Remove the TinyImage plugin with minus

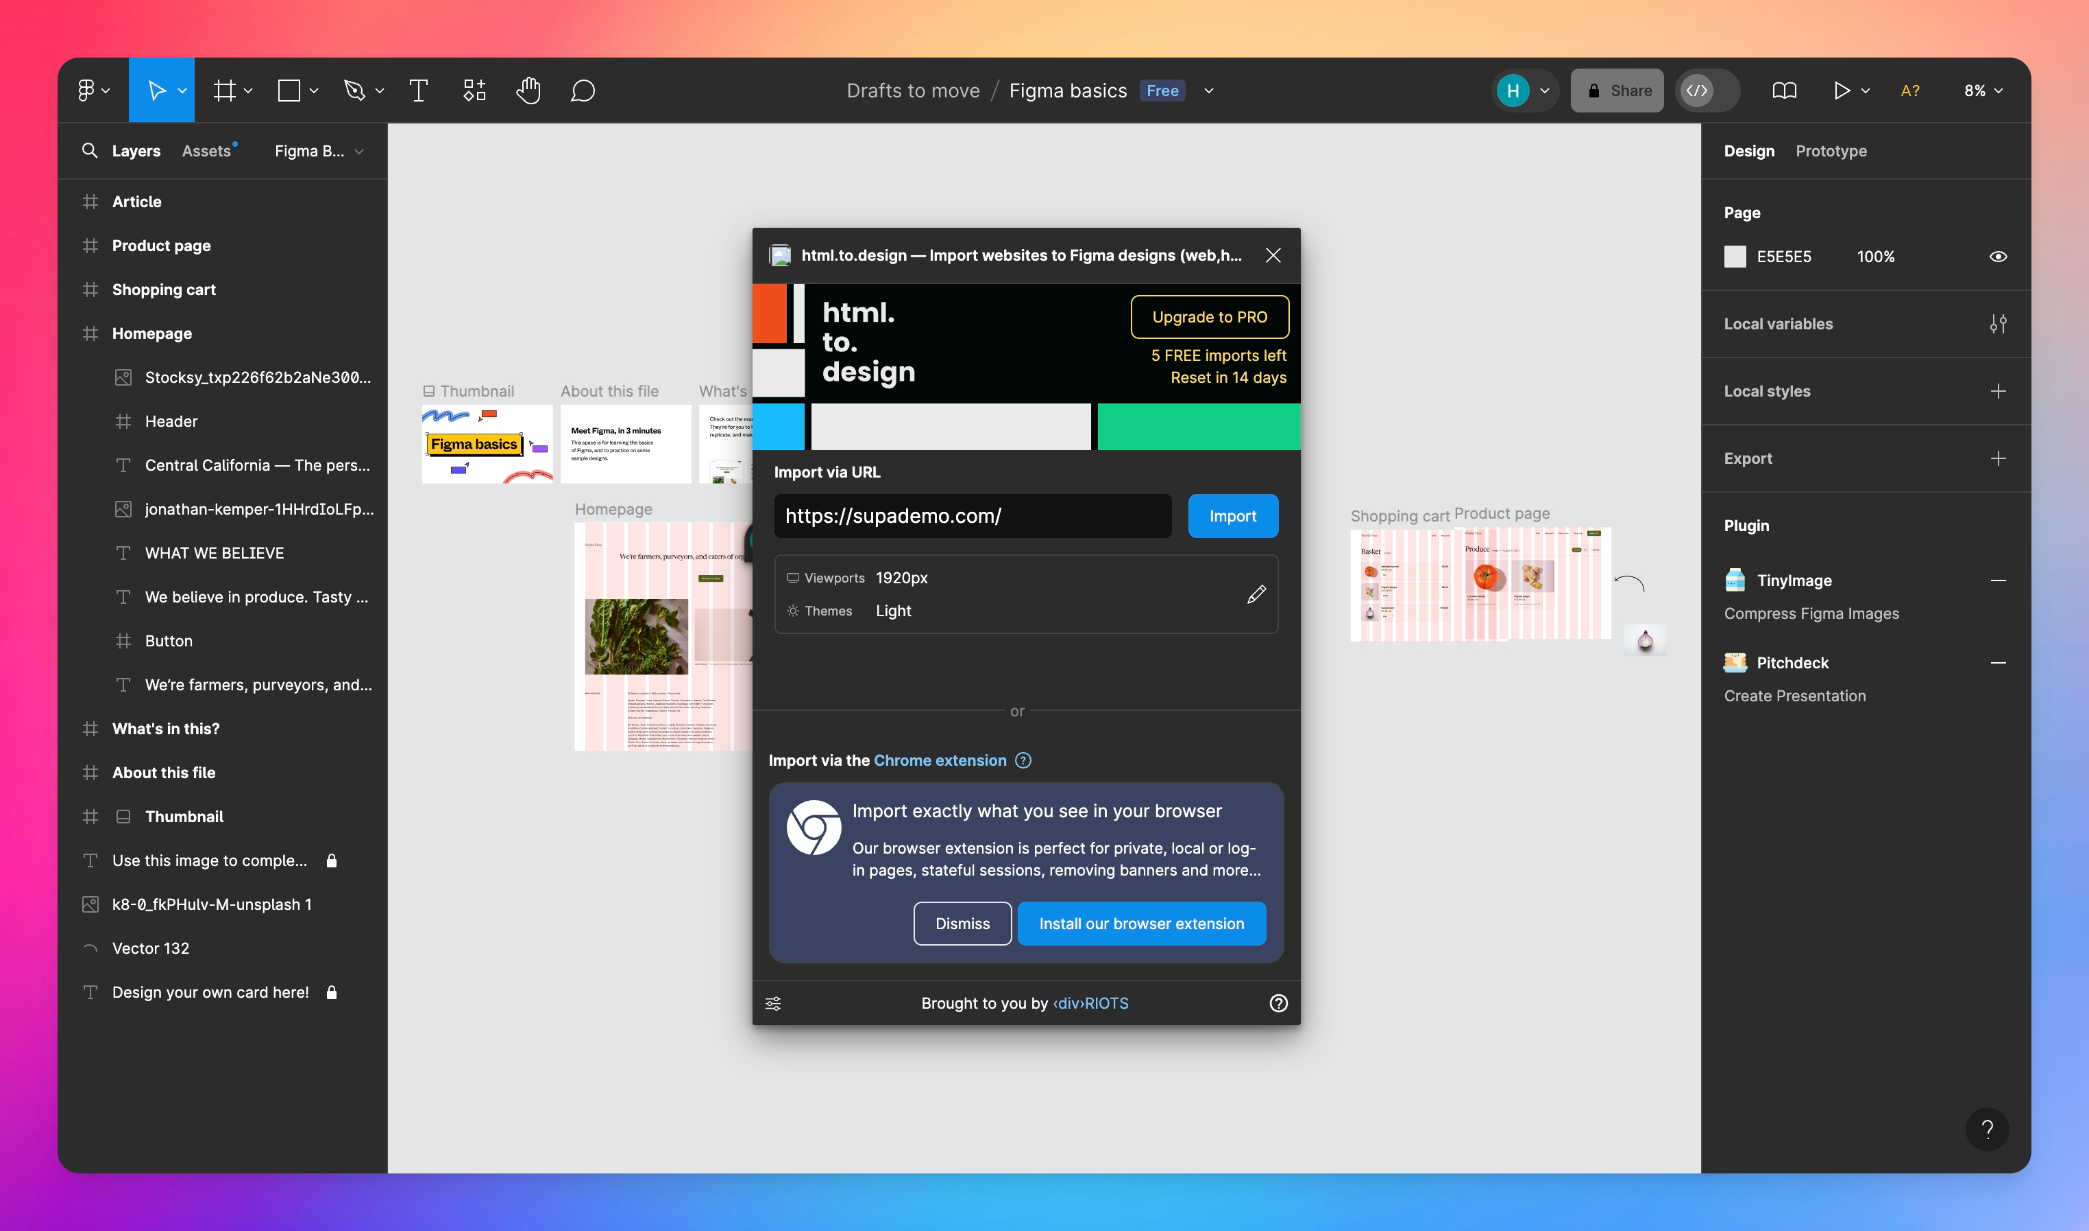pyautogui.click(x=1998, y=580)
